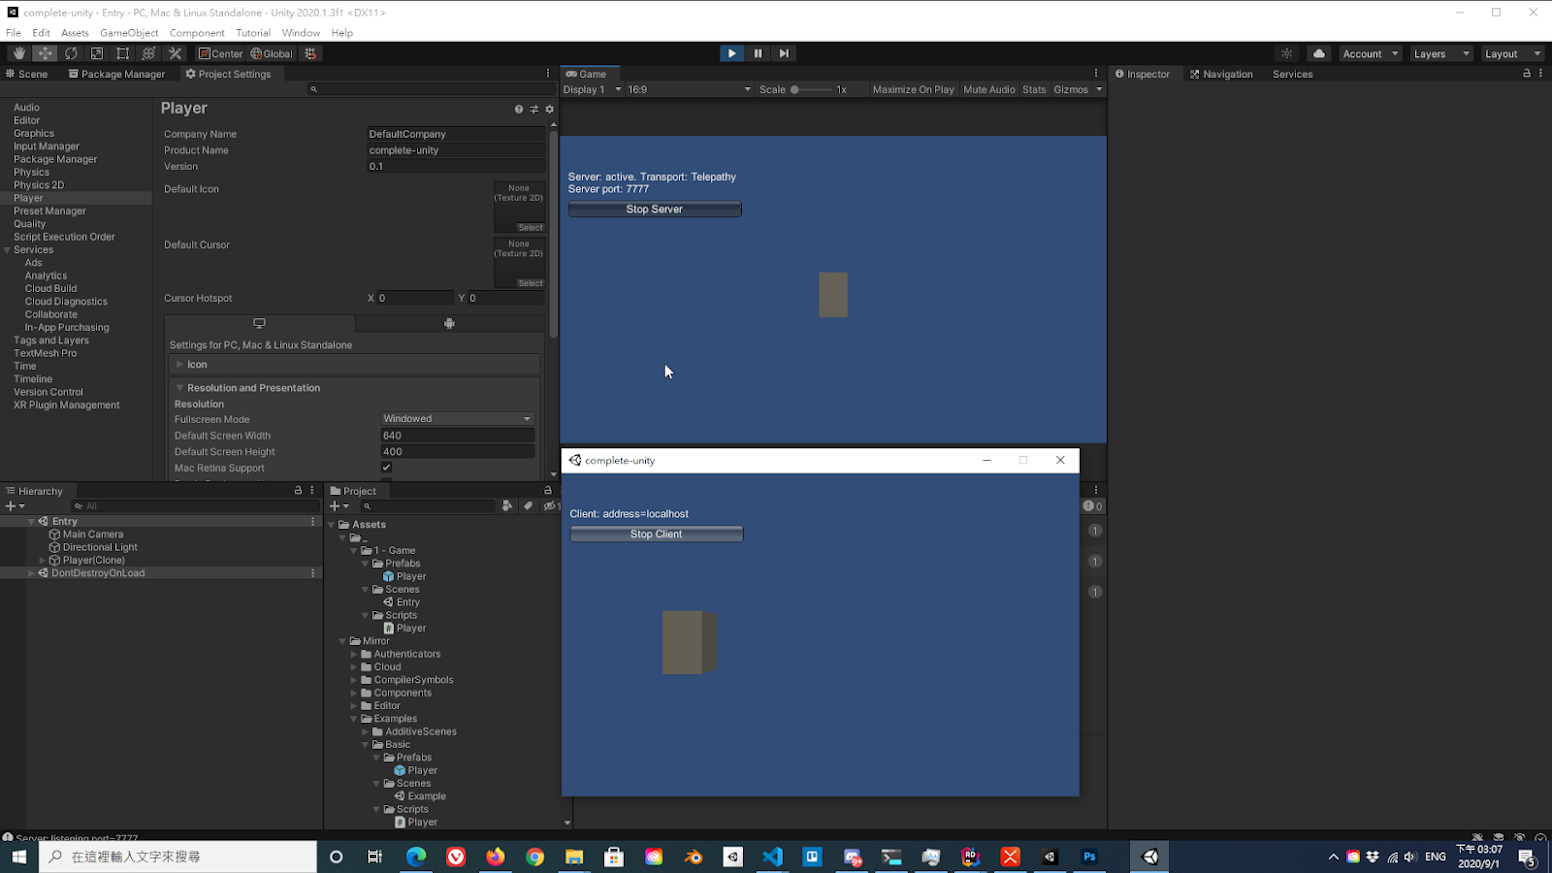The width and height of the screenshot is (1552, 873).
Task: Switch to Services tab
Action: click(x=1292, y=74)
